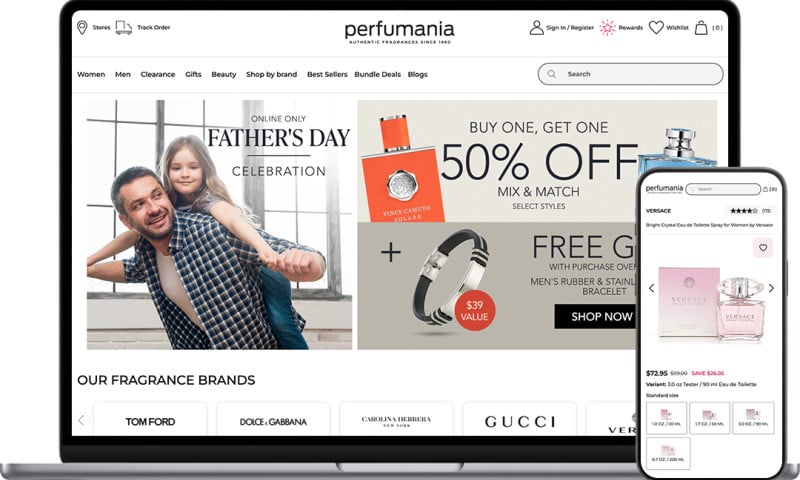Select the Tom Ford brand tile
The height and width of the screenshot is (480, 800).
pyautogui.click(x=151, y=421)
